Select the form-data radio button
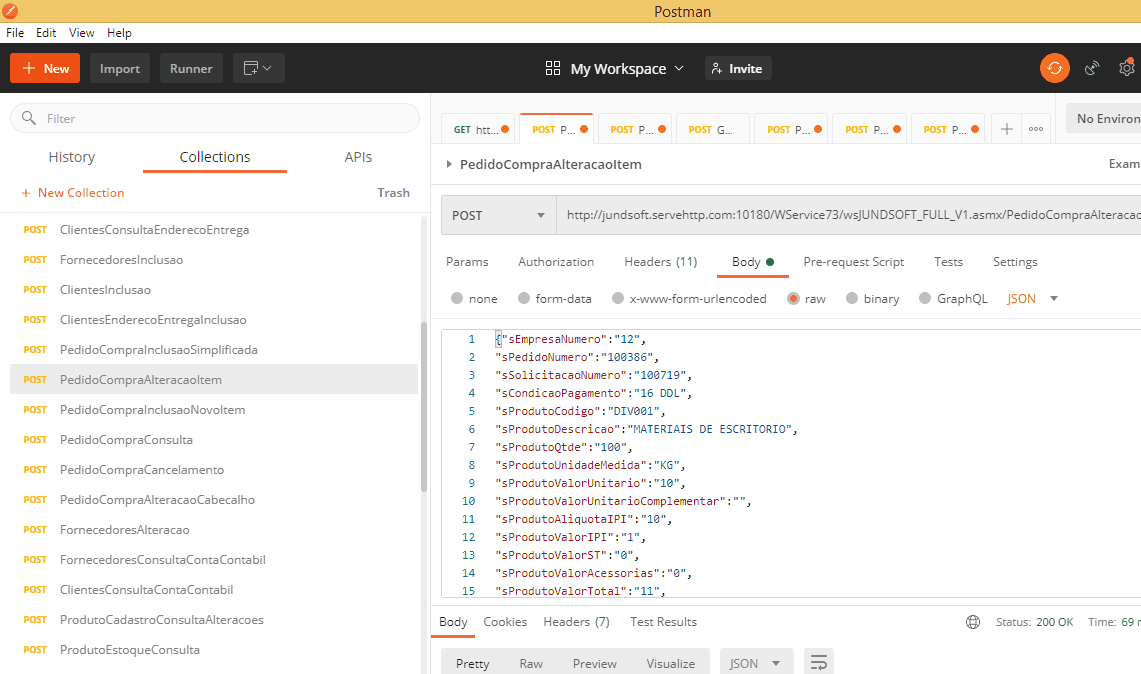1141x674 pixels. [x=523, y=298]
